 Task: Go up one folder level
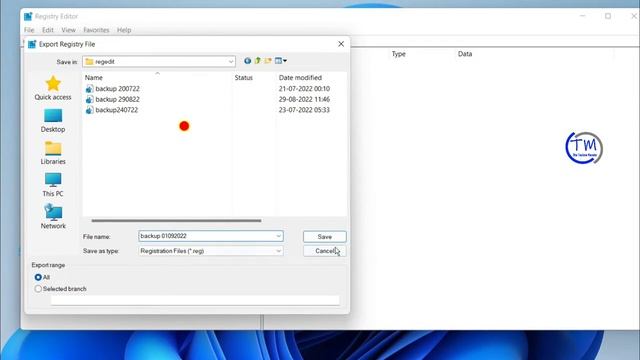coord(258,61)
